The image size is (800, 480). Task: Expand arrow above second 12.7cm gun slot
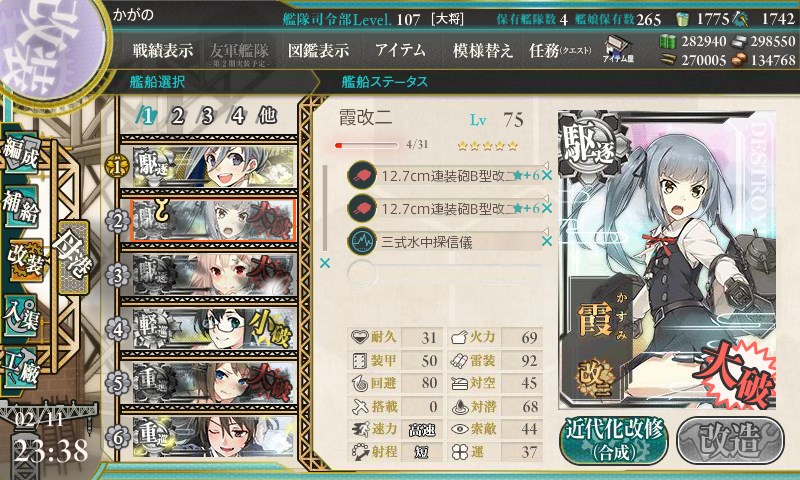click(545, 198)
